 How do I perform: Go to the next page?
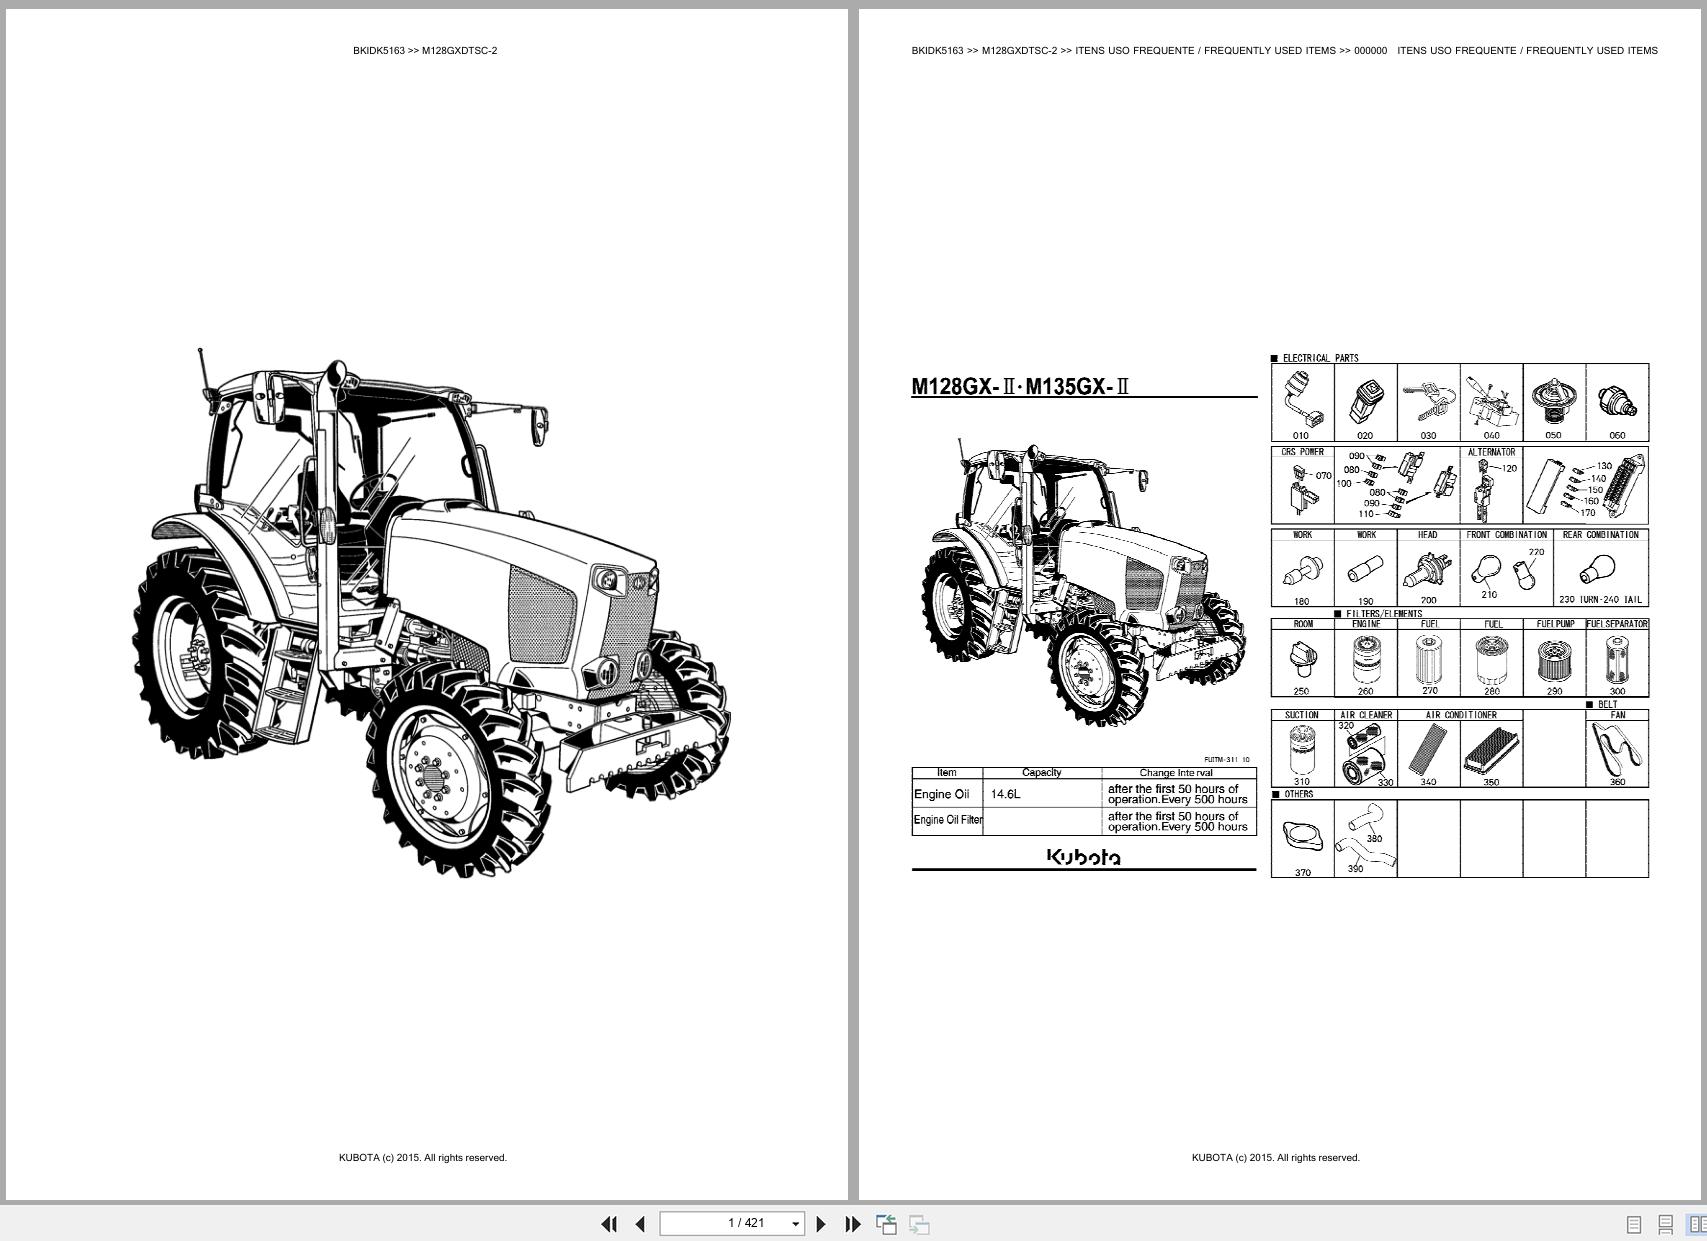tap(821, 1224)
